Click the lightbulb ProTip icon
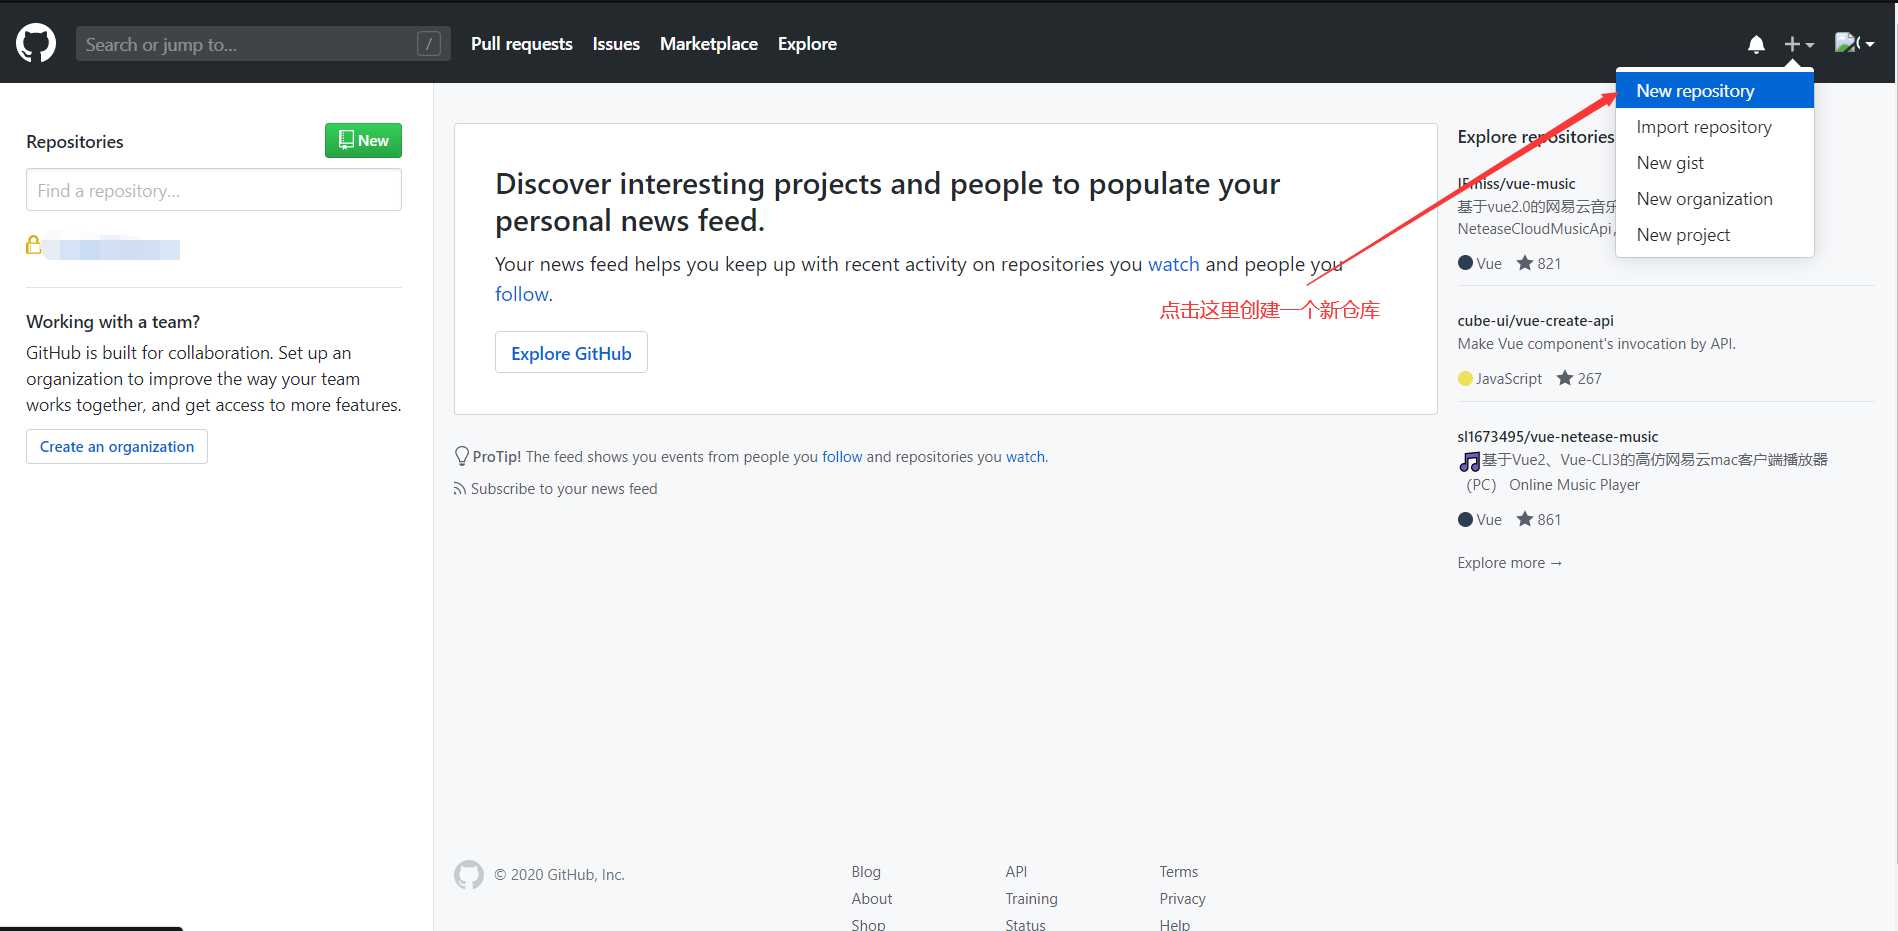Image resolution: width=1898 pixels, height=931 pixels. (x=461, y=457)
